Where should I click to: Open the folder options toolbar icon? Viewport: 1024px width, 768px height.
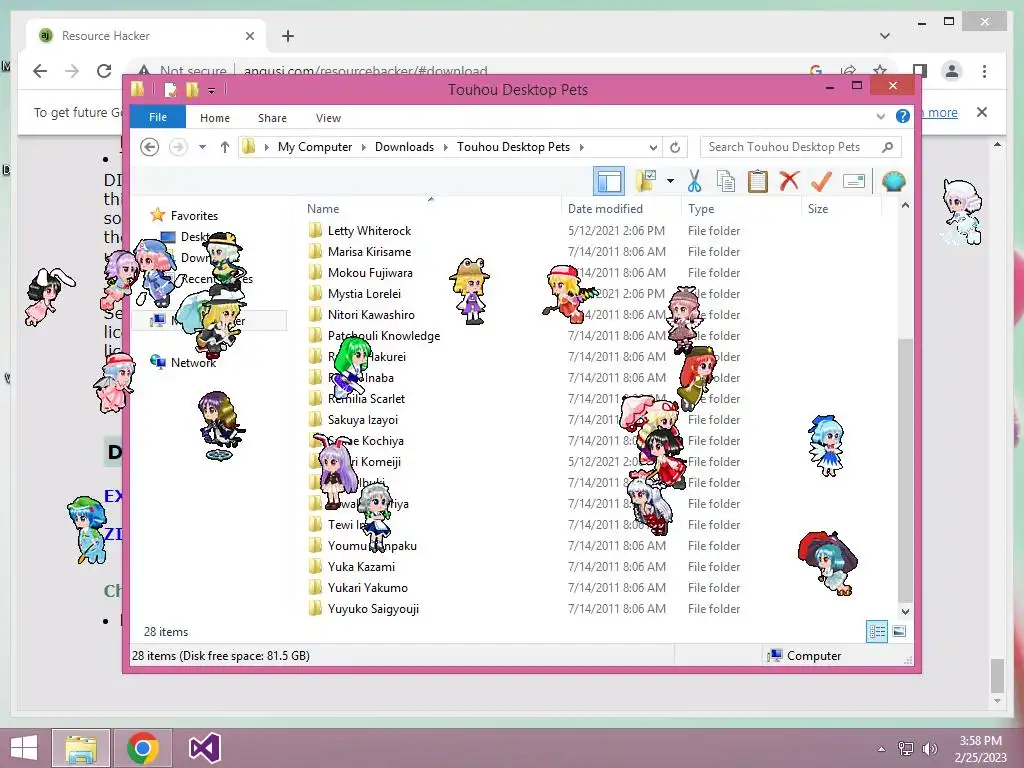click(646, 182)
